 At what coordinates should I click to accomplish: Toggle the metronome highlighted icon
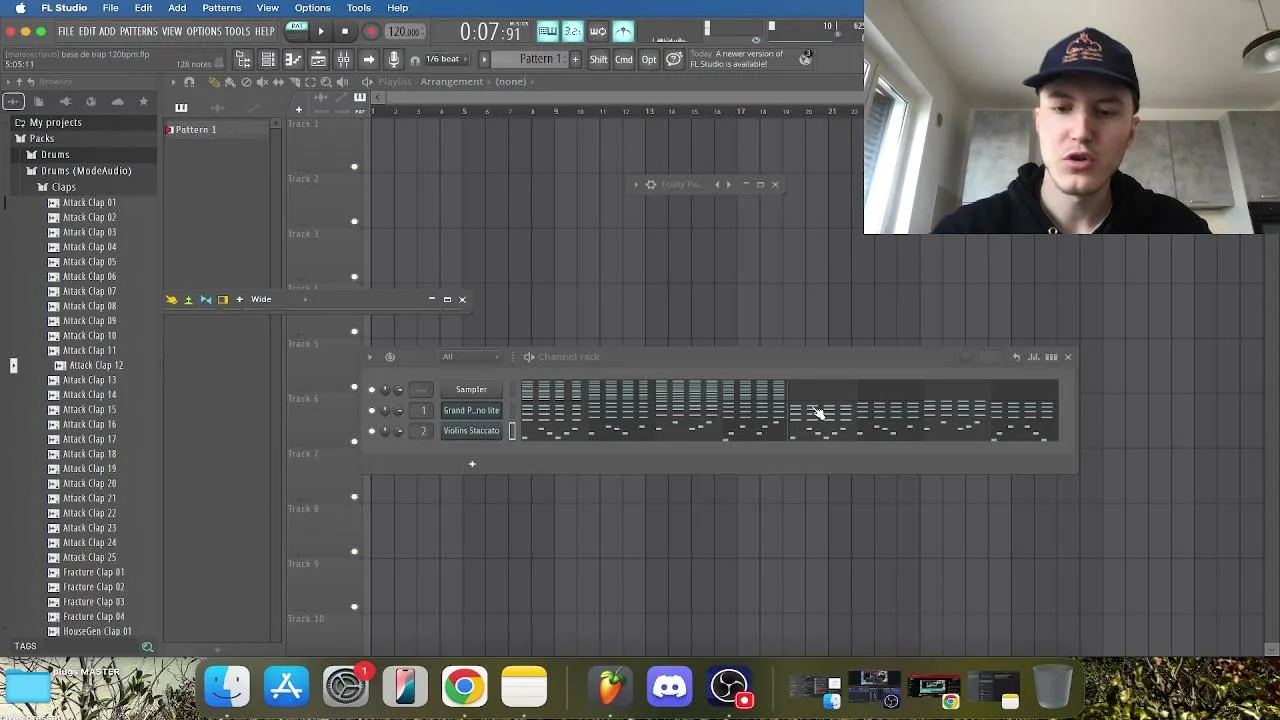[x=623, y=32]
